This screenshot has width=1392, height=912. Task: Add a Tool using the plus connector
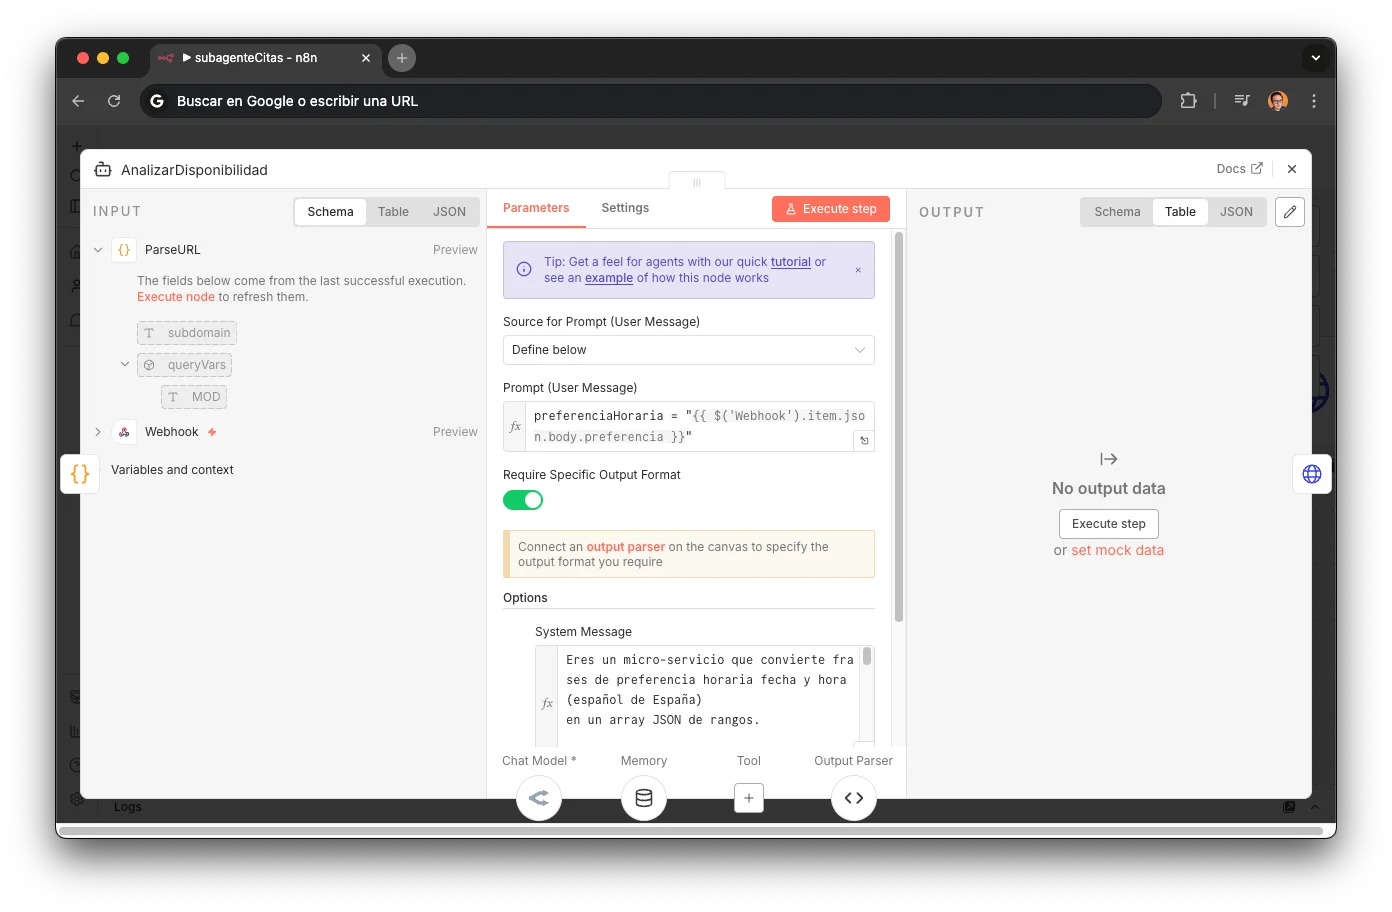tap(748, 798)
